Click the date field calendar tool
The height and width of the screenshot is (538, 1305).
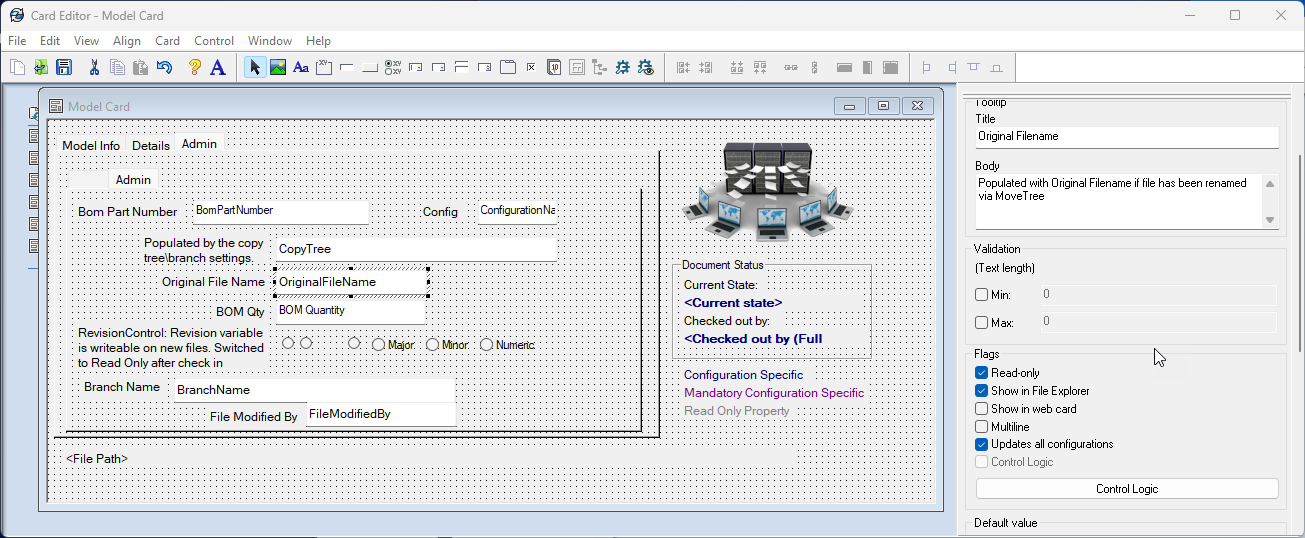(x=554, y=68)
